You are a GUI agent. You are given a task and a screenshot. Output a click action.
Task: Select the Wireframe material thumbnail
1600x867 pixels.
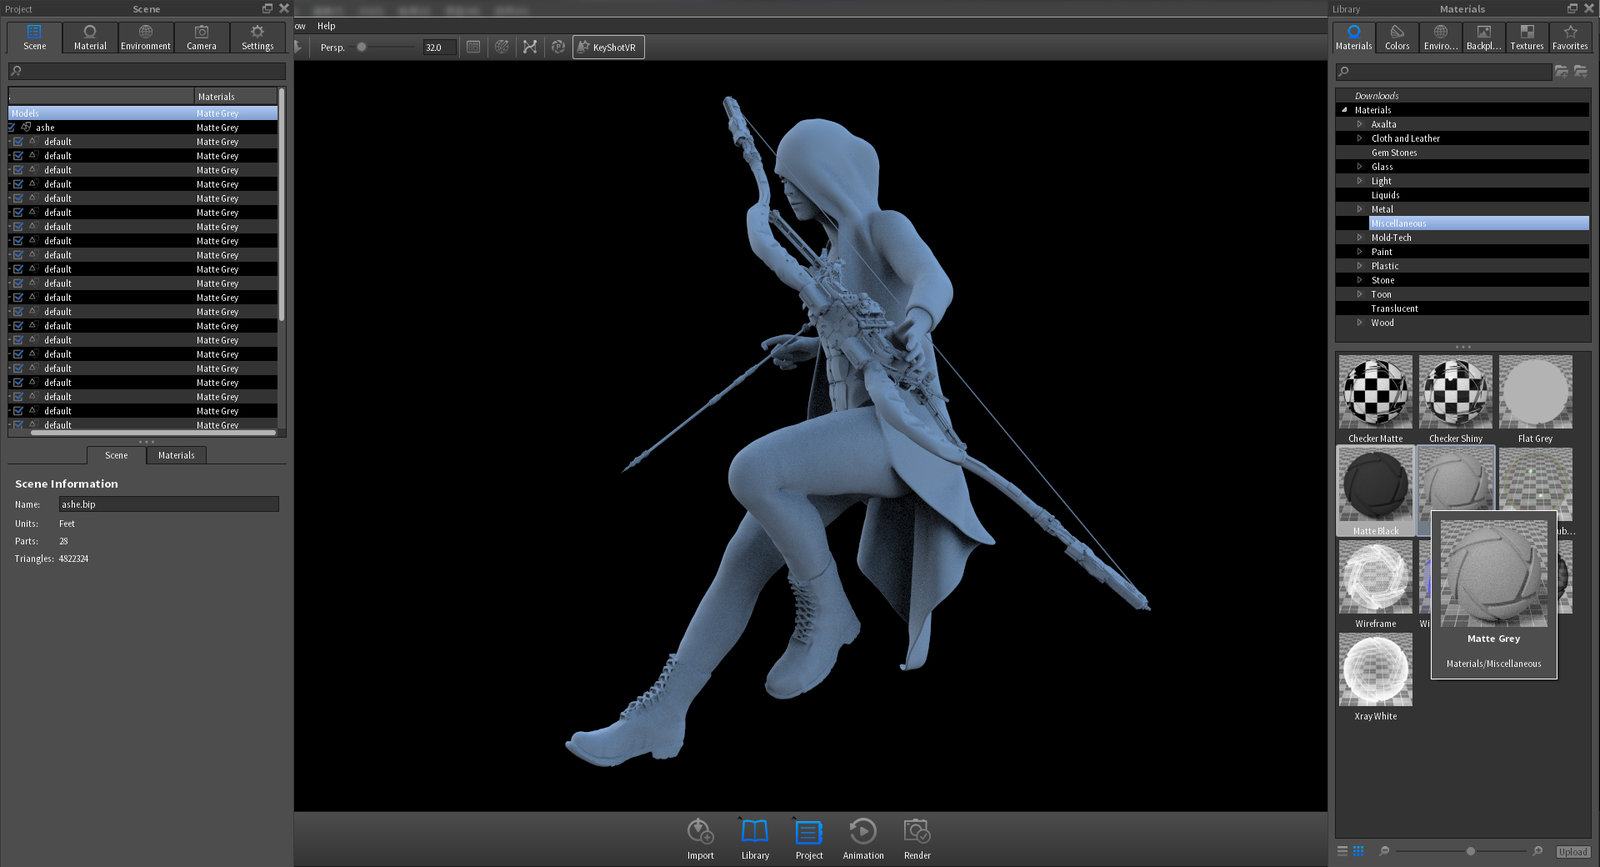[1375, 584]
